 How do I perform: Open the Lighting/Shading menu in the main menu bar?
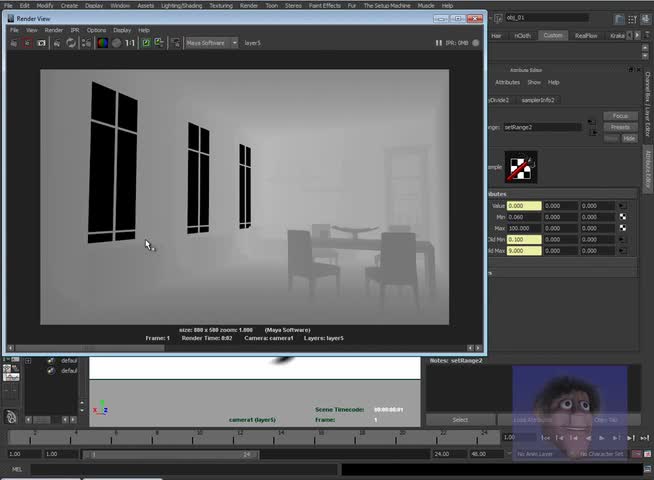pos(182,5)
